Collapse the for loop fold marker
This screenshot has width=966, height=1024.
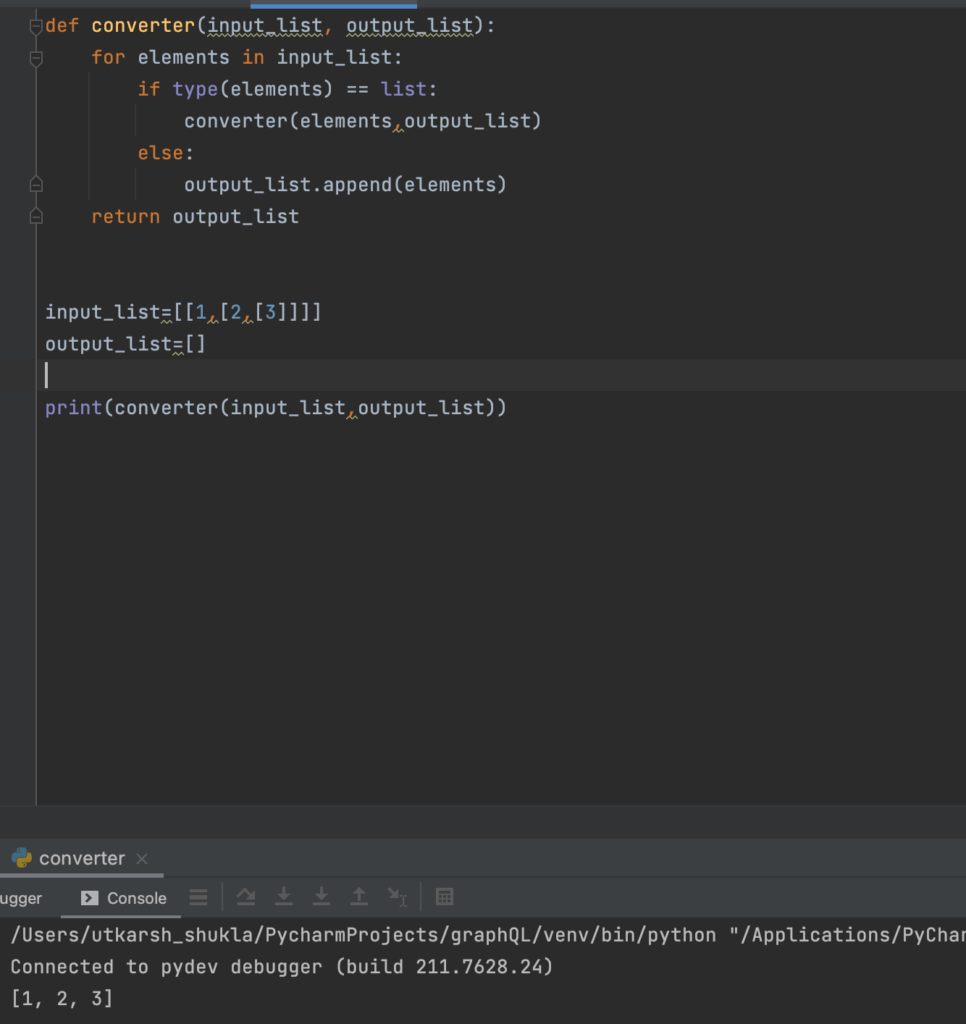[36, 58]
